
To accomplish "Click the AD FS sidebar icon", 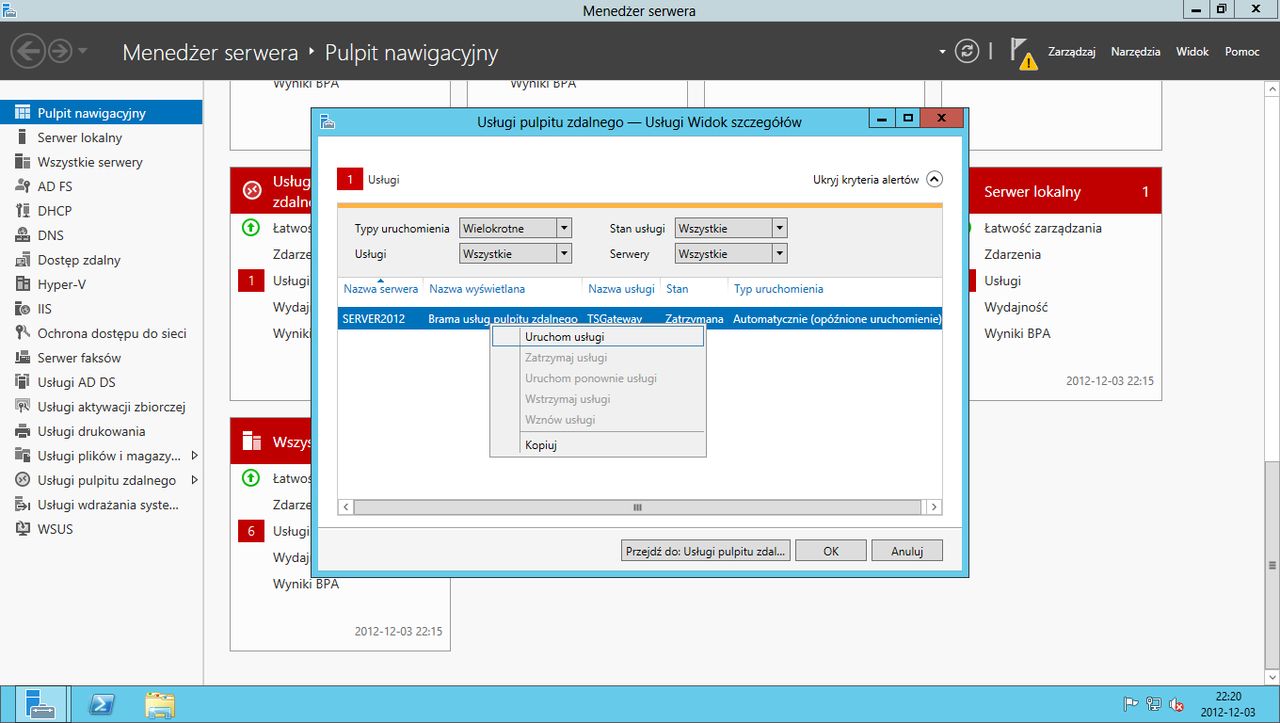I will (x=22, y=186).
